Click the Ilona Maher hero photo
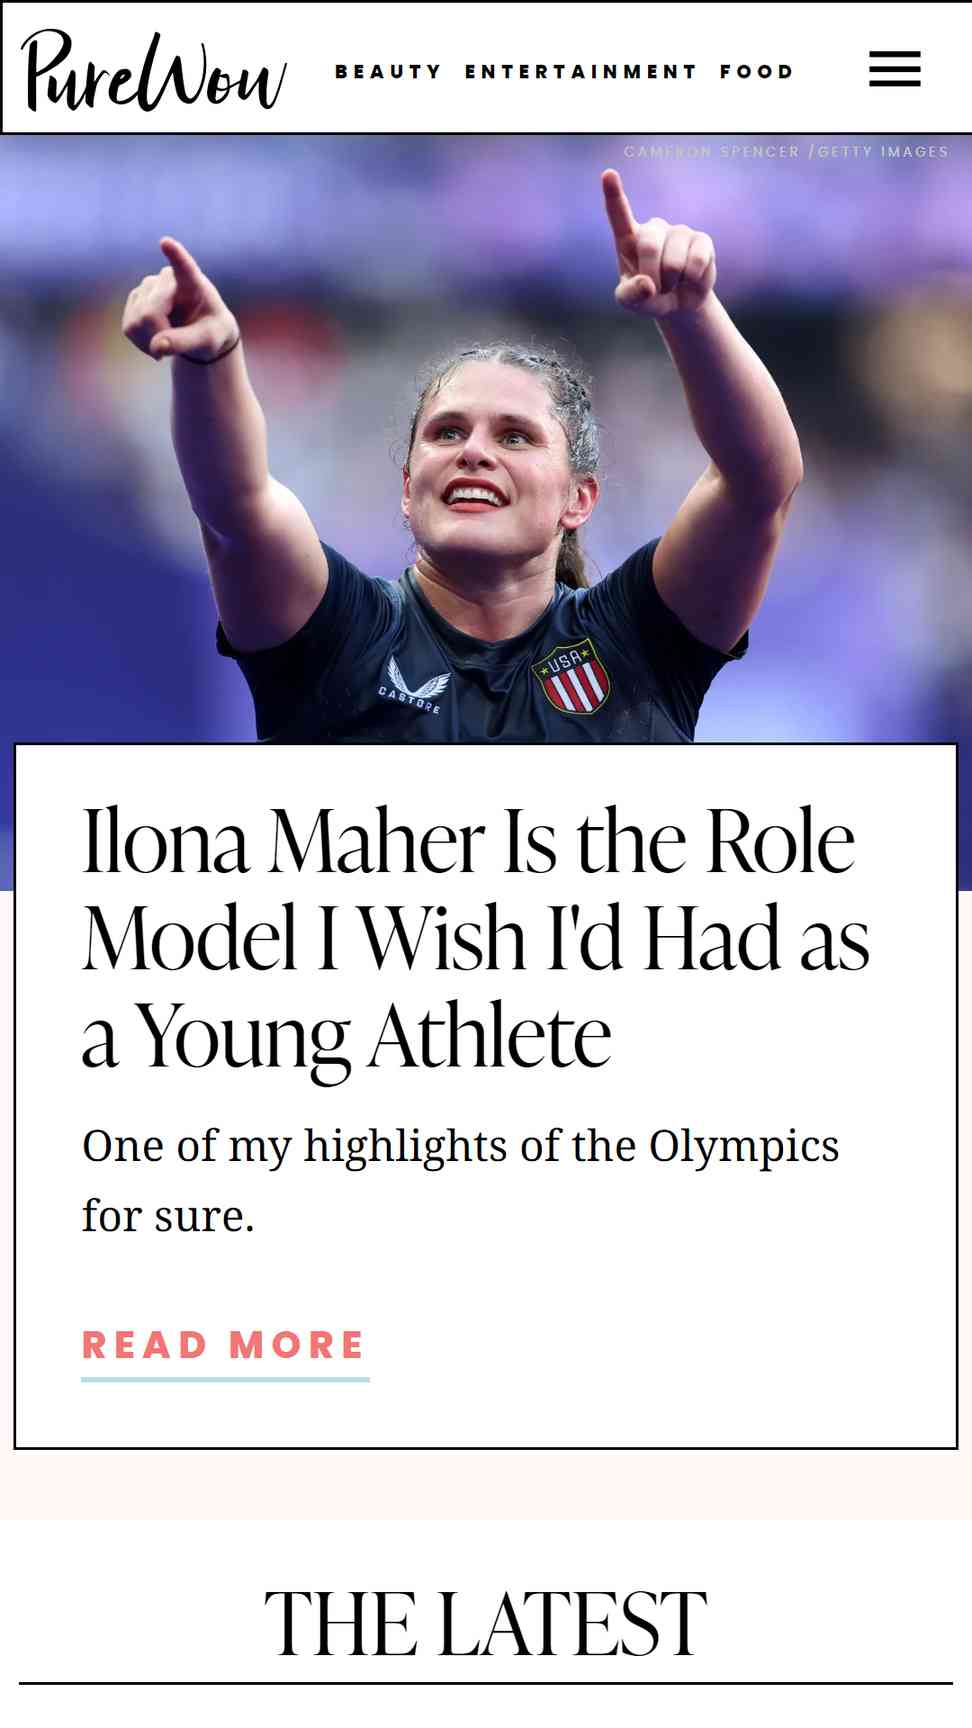972x1728 pixels. [486, 440]
